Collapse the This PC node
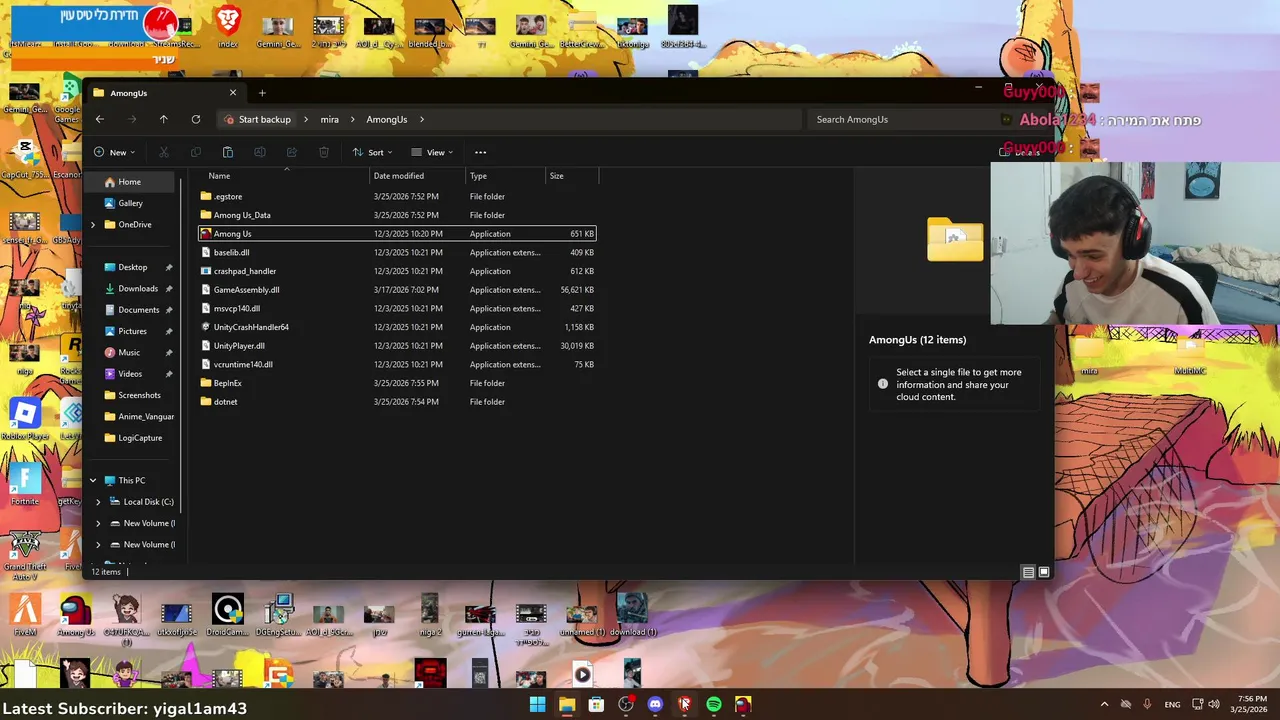This screenshot has width=1280, height=720. pos(93,480)
